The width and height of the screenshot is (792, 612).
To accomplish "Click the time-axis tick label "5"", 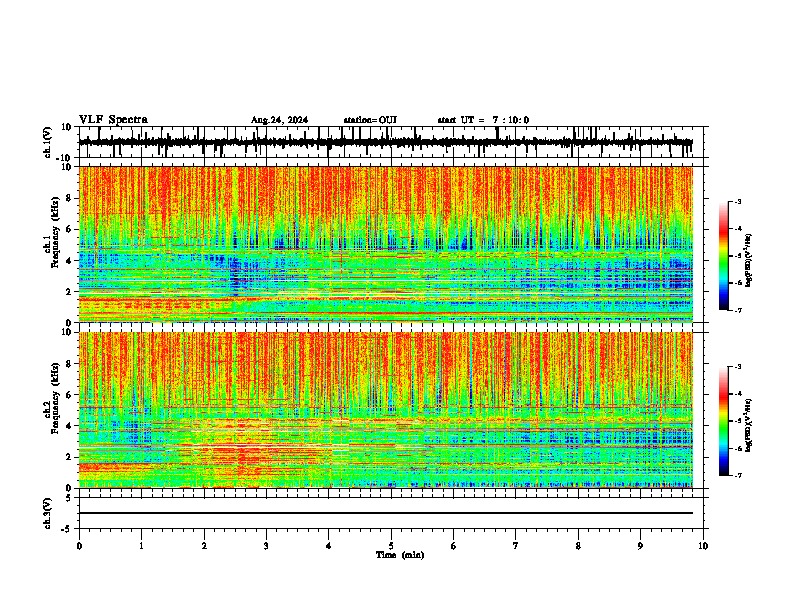I will (391, 546).
